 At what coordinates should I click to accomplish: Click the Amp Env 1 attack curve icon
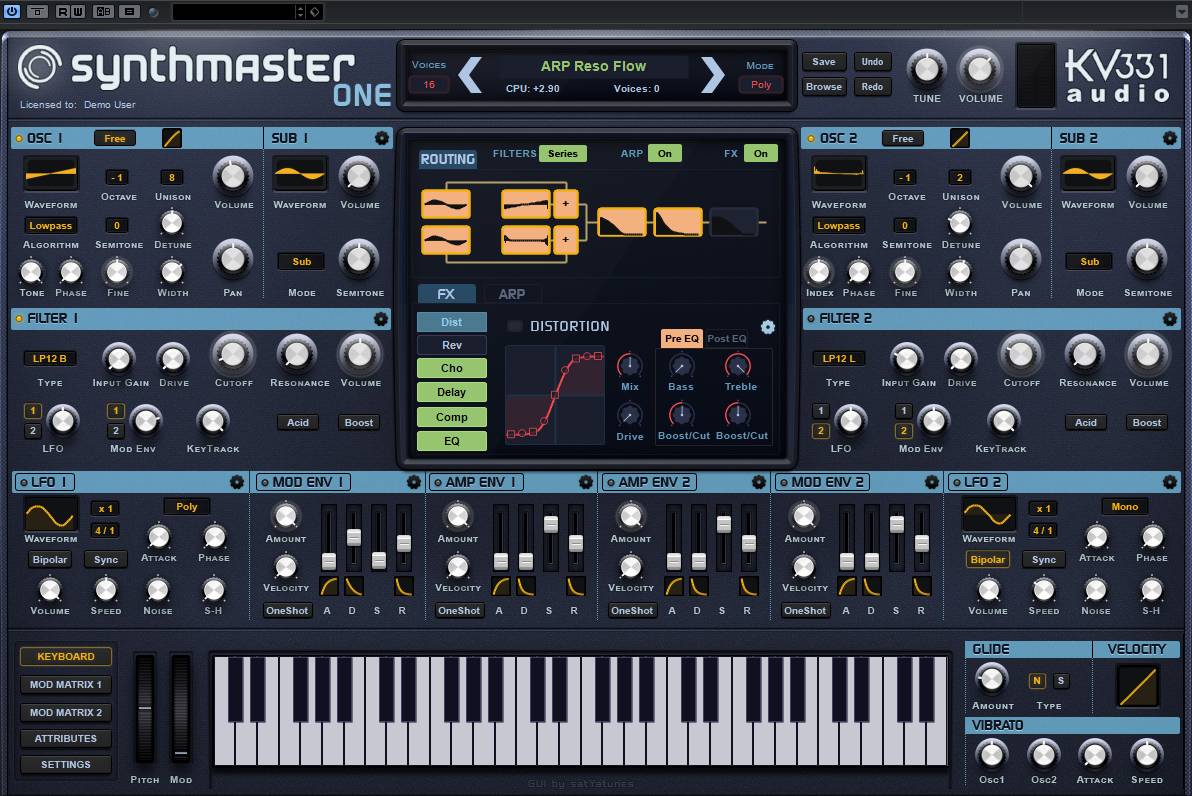click(501, 586)
